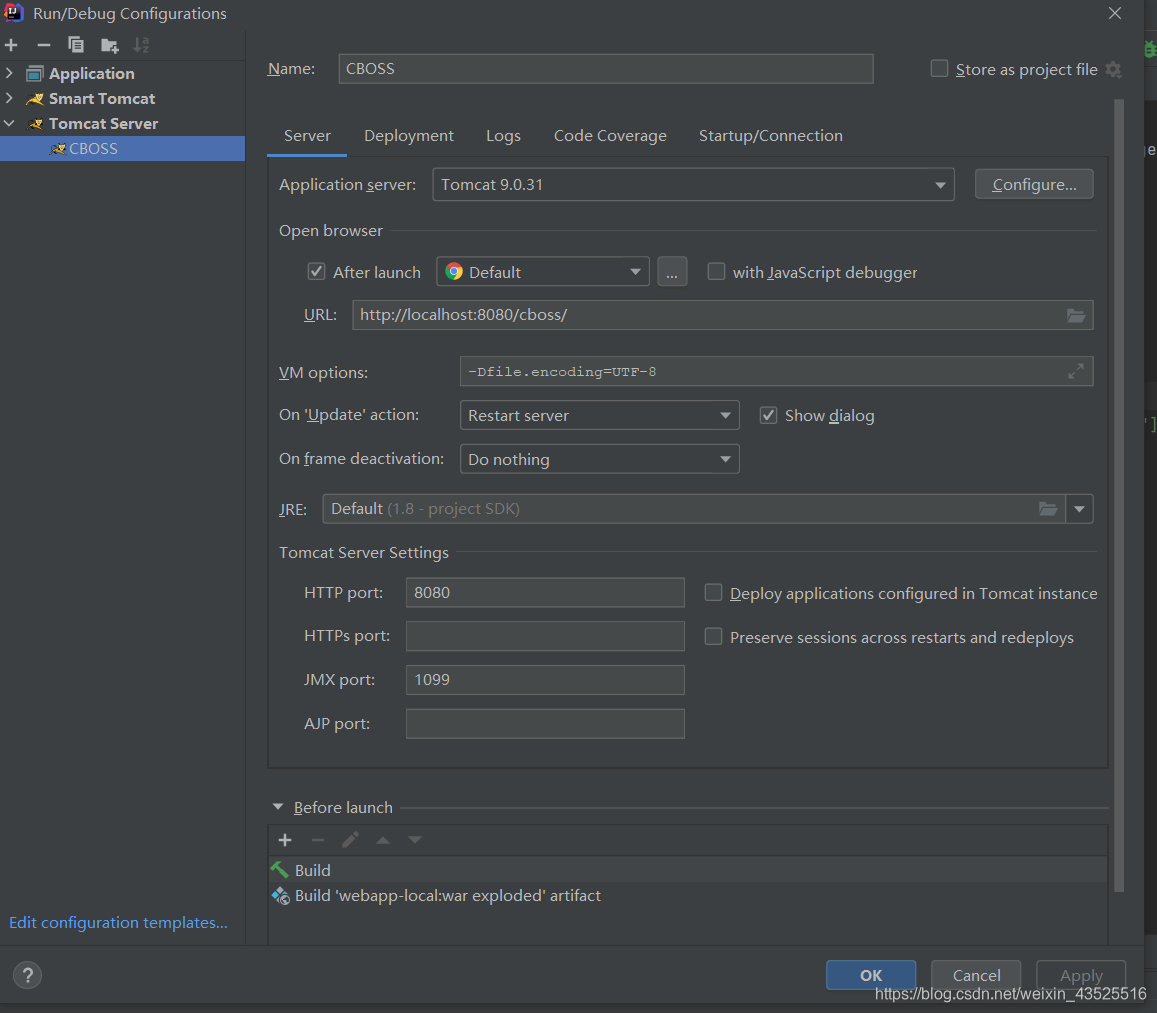Open the browser selection ellipsis button

coord(671,272)
